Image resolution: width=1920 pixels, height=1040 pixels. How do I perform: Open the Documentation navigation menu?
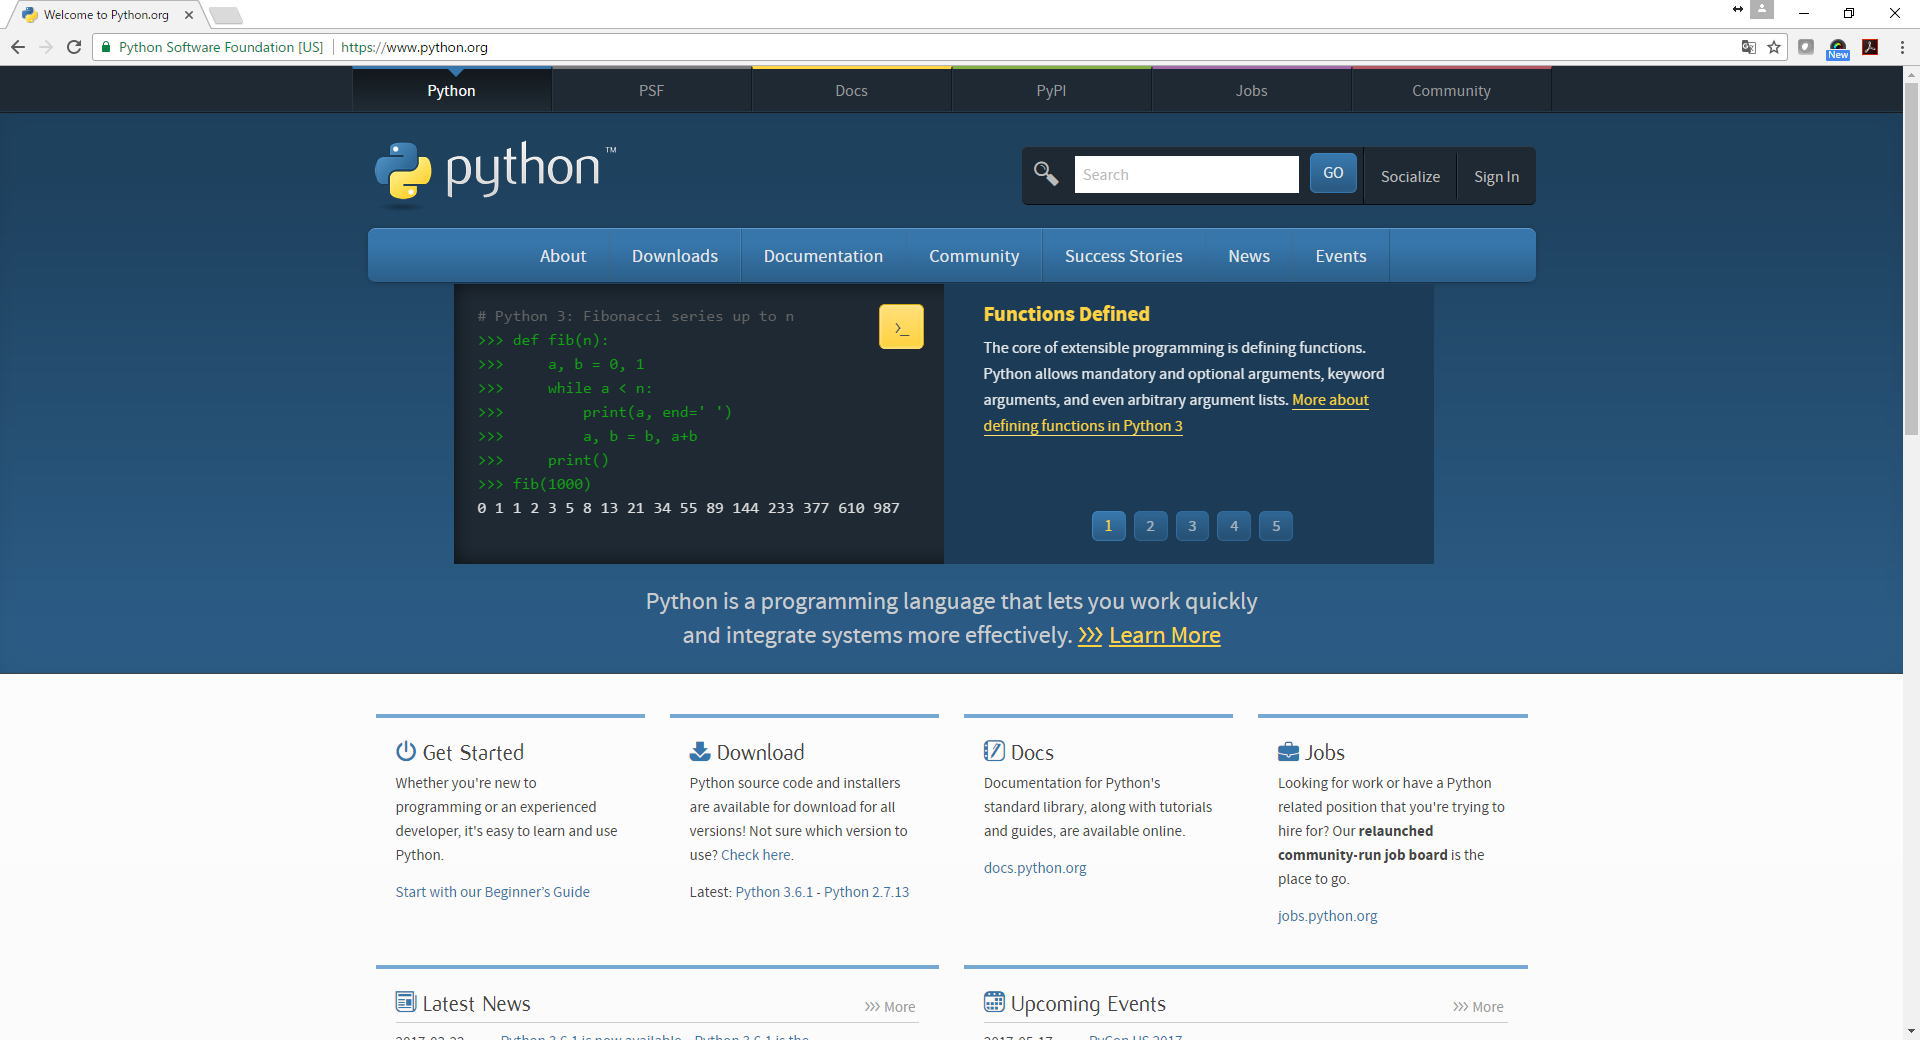pyautogui.click(x=823, y=256)
